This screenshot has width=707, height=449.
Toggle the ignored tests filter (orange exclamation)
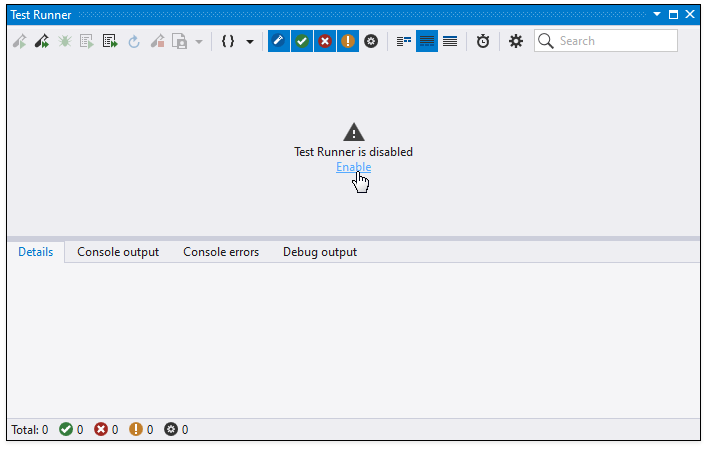(x=348, y=41)
